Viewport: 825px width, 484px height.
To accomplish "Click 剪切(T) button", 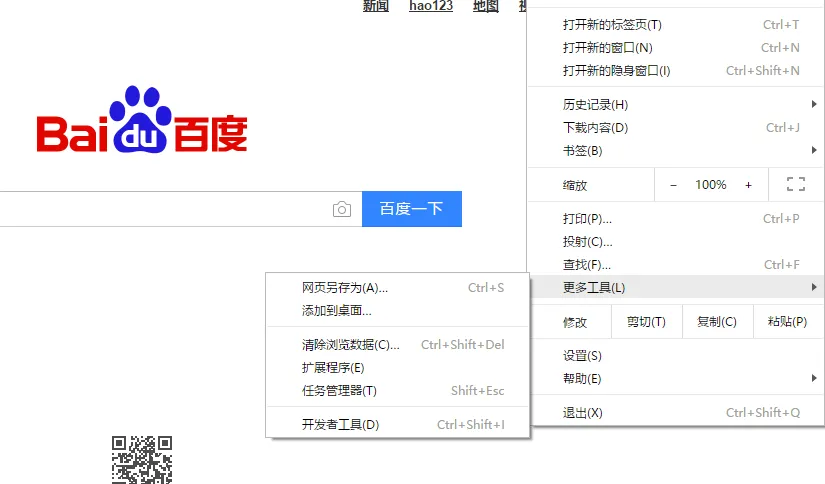I will (x=647, y=321).
